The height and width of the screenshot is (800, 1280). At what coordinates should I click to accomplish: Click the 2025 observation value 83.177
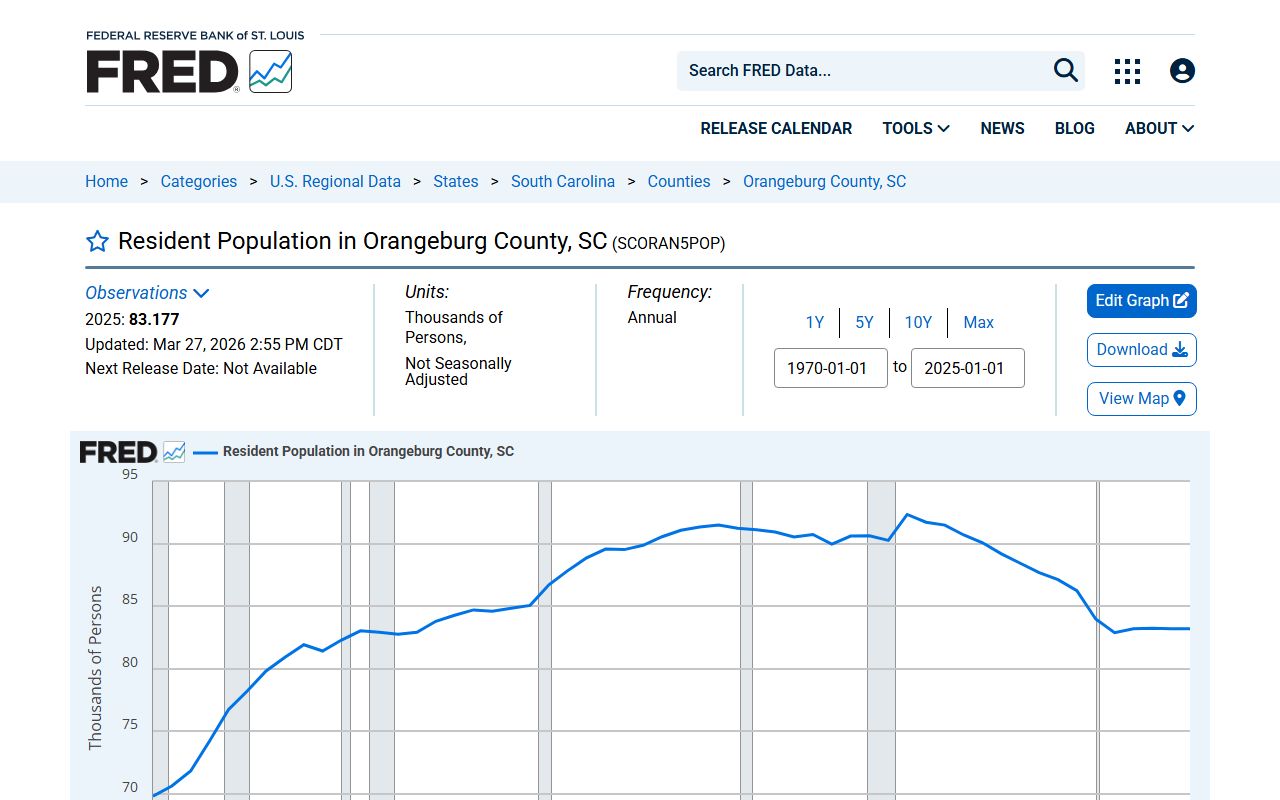point(154,320)
